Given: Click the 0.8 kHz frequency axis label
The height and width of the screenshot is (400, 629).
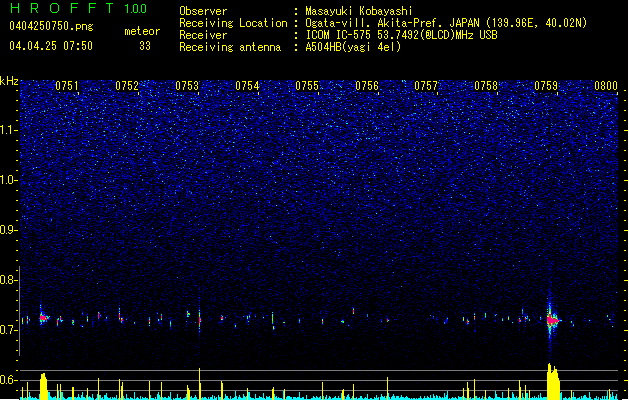Looking at the screenshot, I should coord(9,280).
